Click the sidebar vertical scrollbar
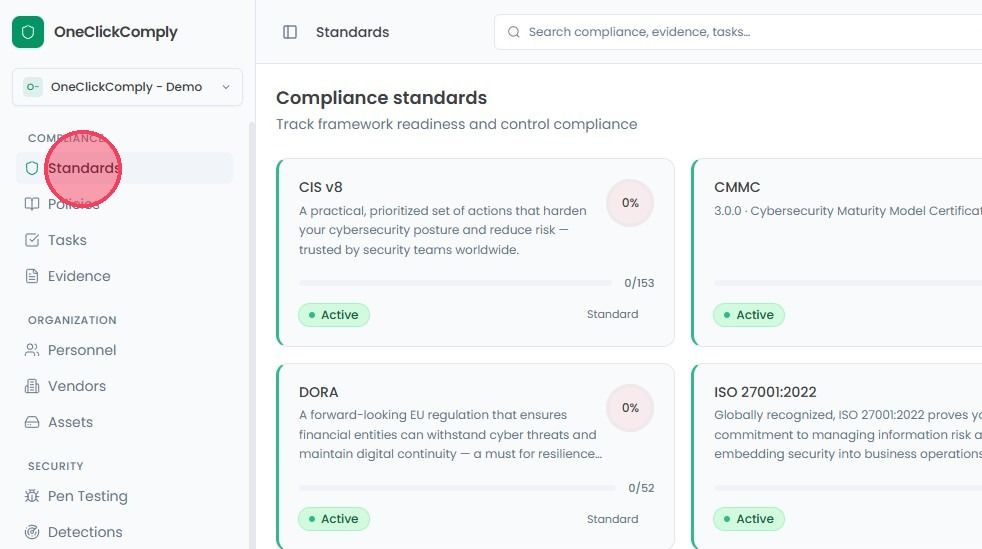 pyautogui.click(x=252, y=335)
